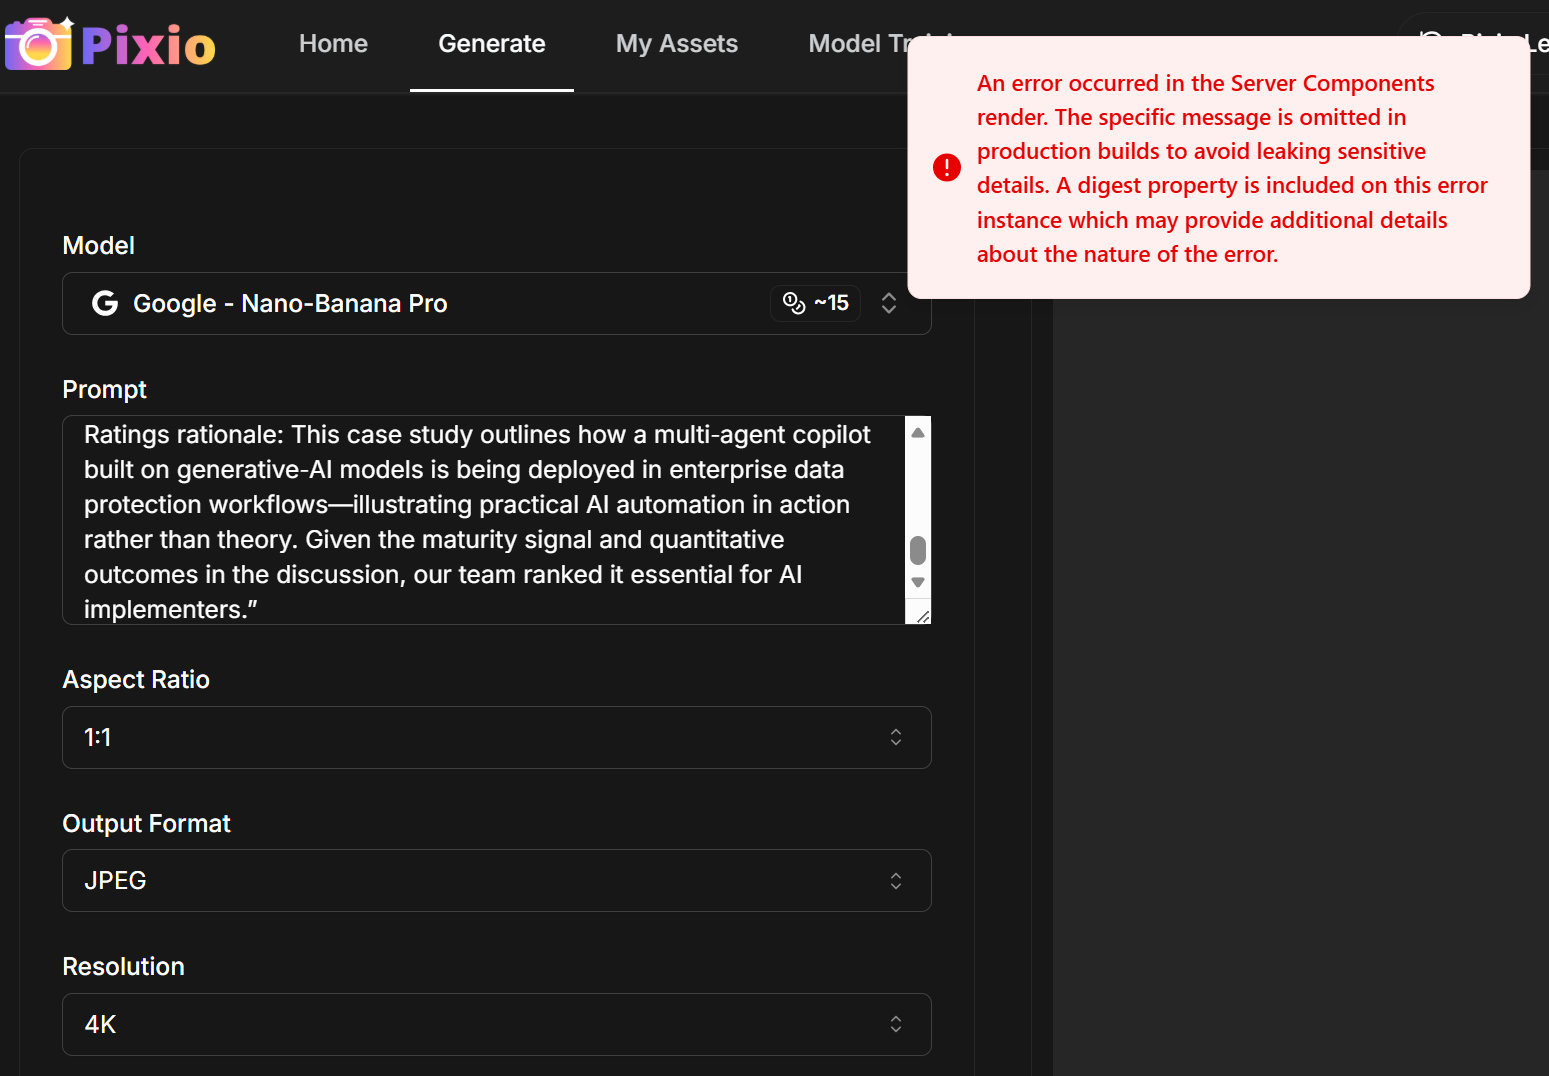Screen dimensions: 1549x1076
Task: Click the Pixio camera logo icon
Action: pyautogui.click(x=40, y=44)
